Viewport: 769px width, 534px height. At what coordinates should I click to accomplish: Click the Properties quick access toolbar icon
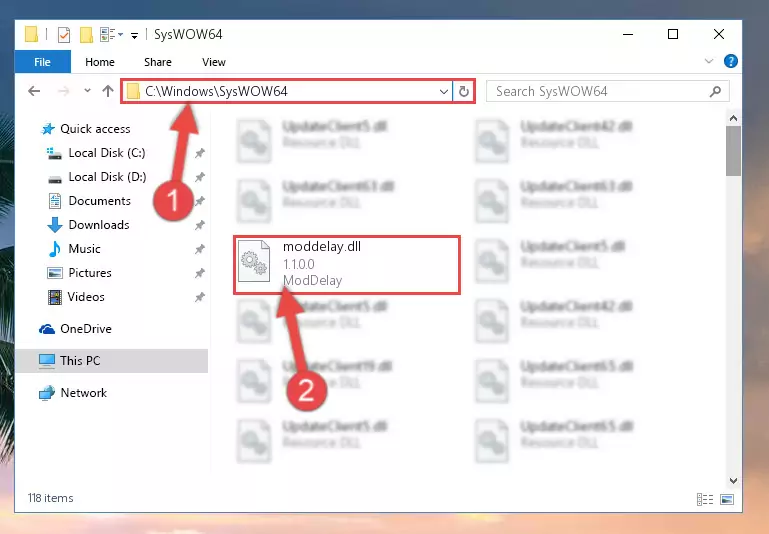pyautogui.click(x=64, y=34)
